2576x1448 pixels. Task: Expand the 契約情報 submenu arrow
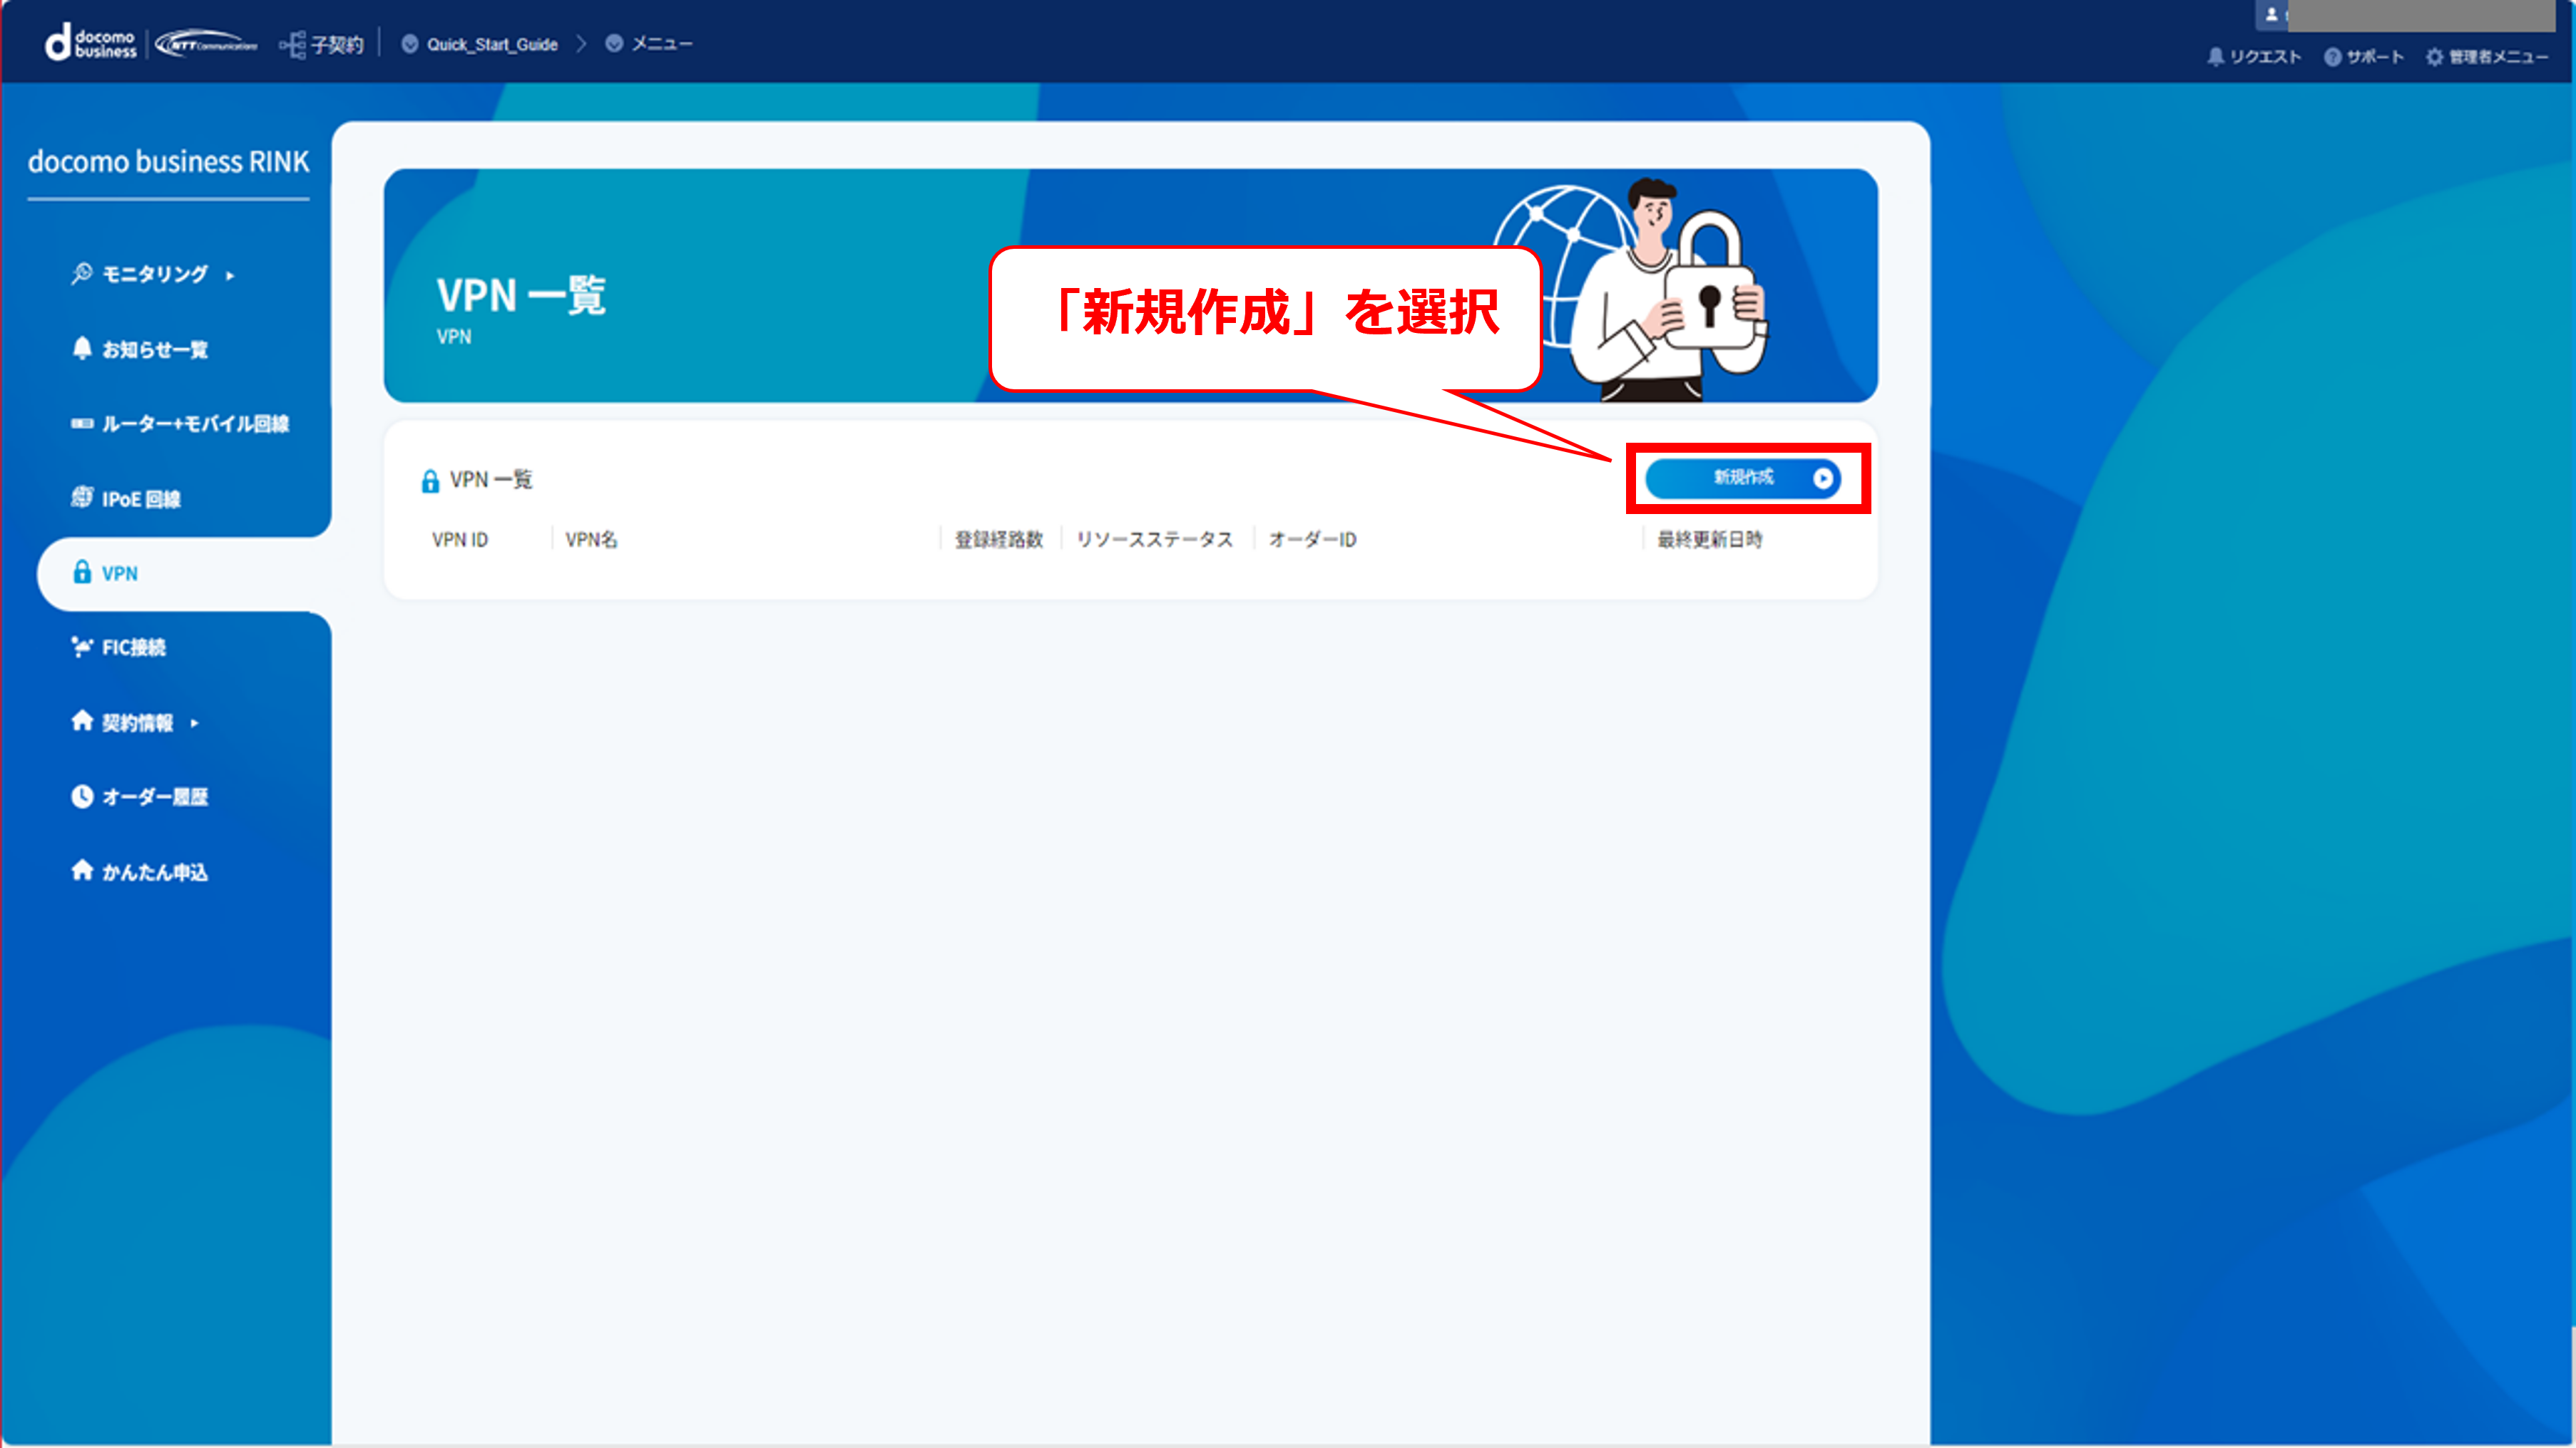[194, 723]
